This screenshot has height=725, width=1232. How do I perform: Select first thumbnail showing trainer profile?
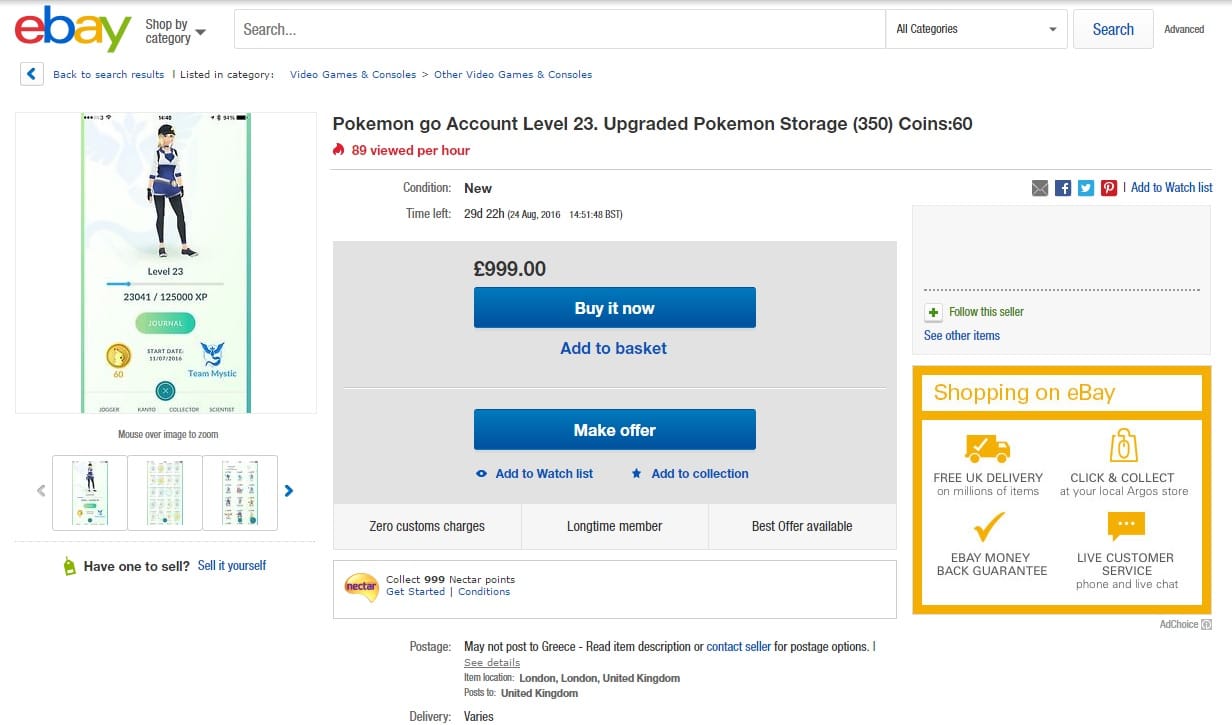click(90, 492)
